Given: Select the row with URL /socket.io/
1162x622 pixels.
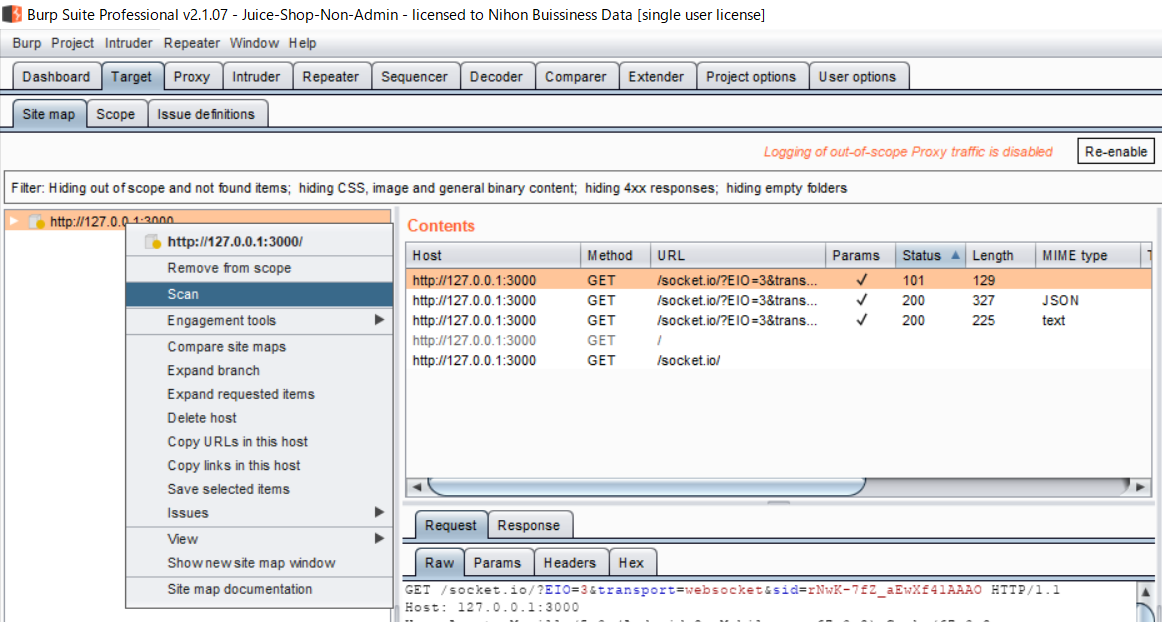Looking at the screenshot, I should point(779,360).
